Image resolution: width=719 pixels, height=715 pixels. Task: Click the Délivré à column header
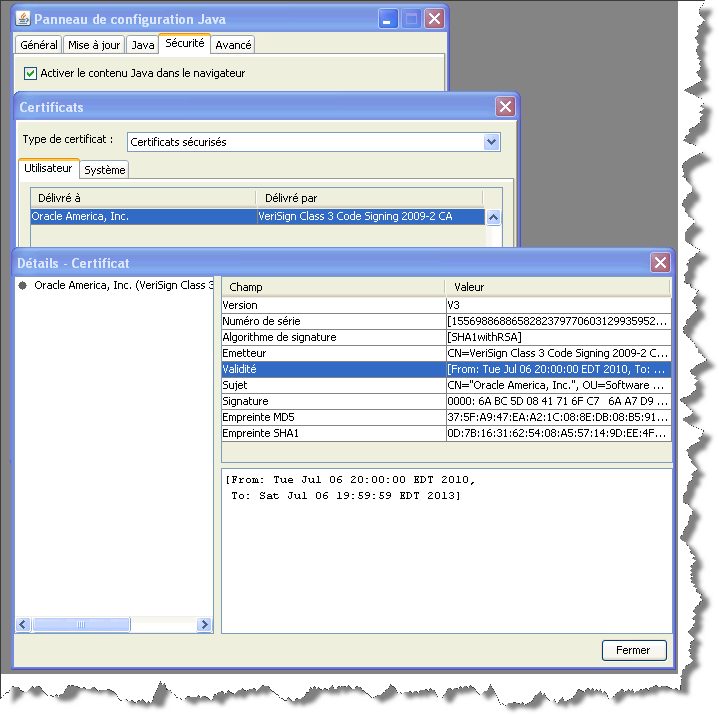(x=143, y=198)
